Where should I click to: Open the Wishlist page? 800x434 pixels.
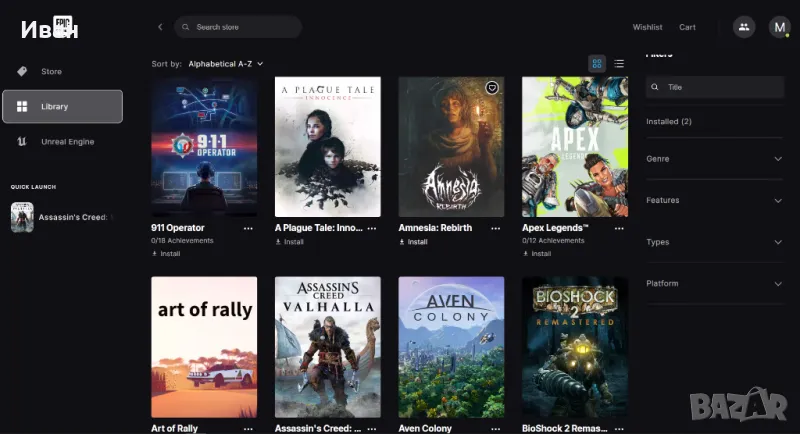tap(647, 27)
